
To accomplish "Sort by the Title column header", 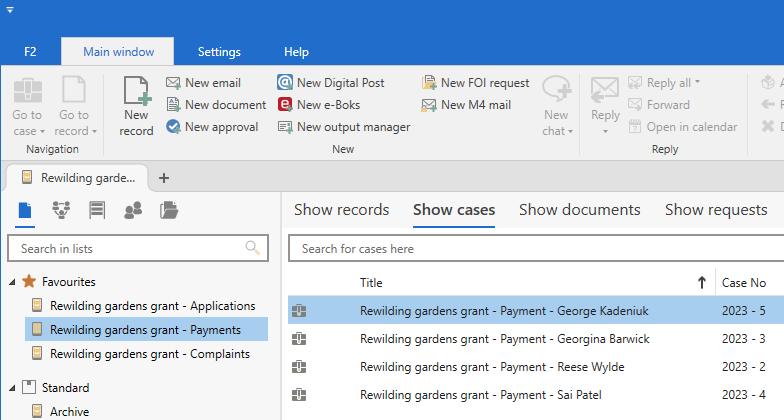I will 371,283.
